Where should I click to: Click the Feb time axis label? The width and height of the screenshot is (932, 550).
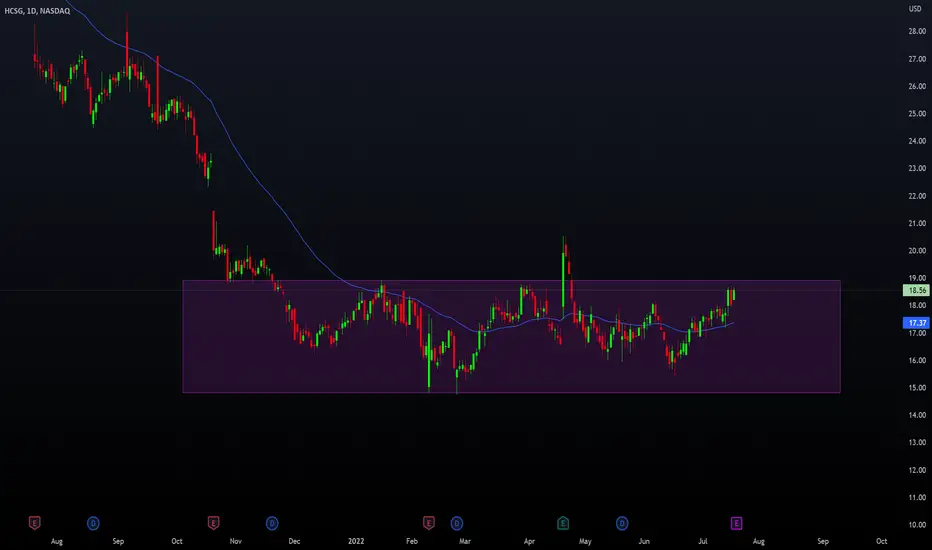tap(412, 541)
